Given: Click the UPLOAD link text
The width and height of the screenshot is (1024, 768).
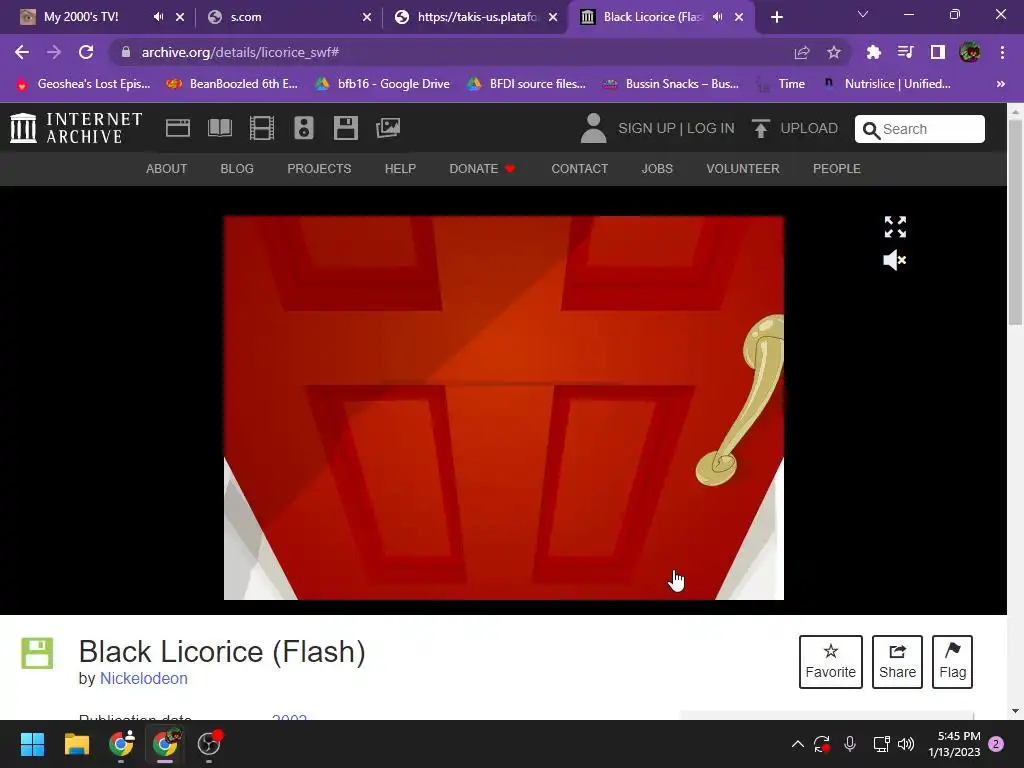Looking at the screenshot, I should [809, 129].
